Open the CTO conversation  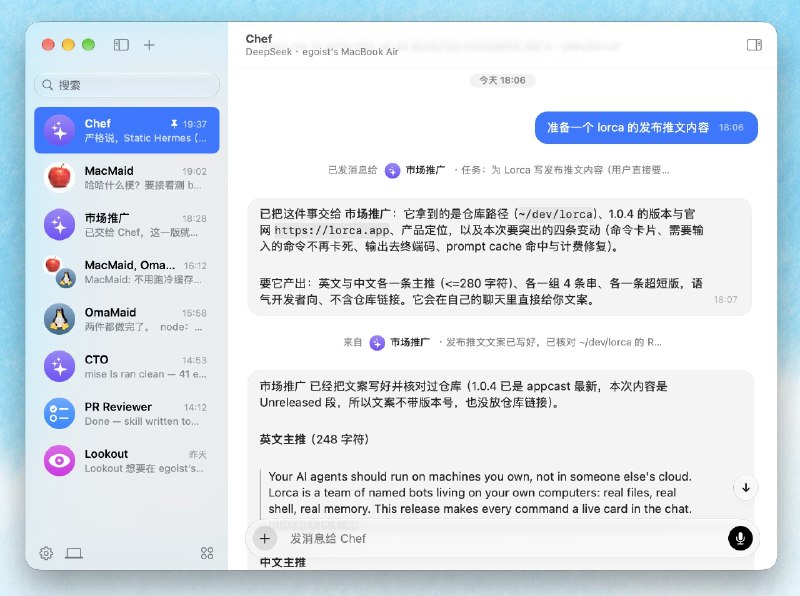click(127, 366)
